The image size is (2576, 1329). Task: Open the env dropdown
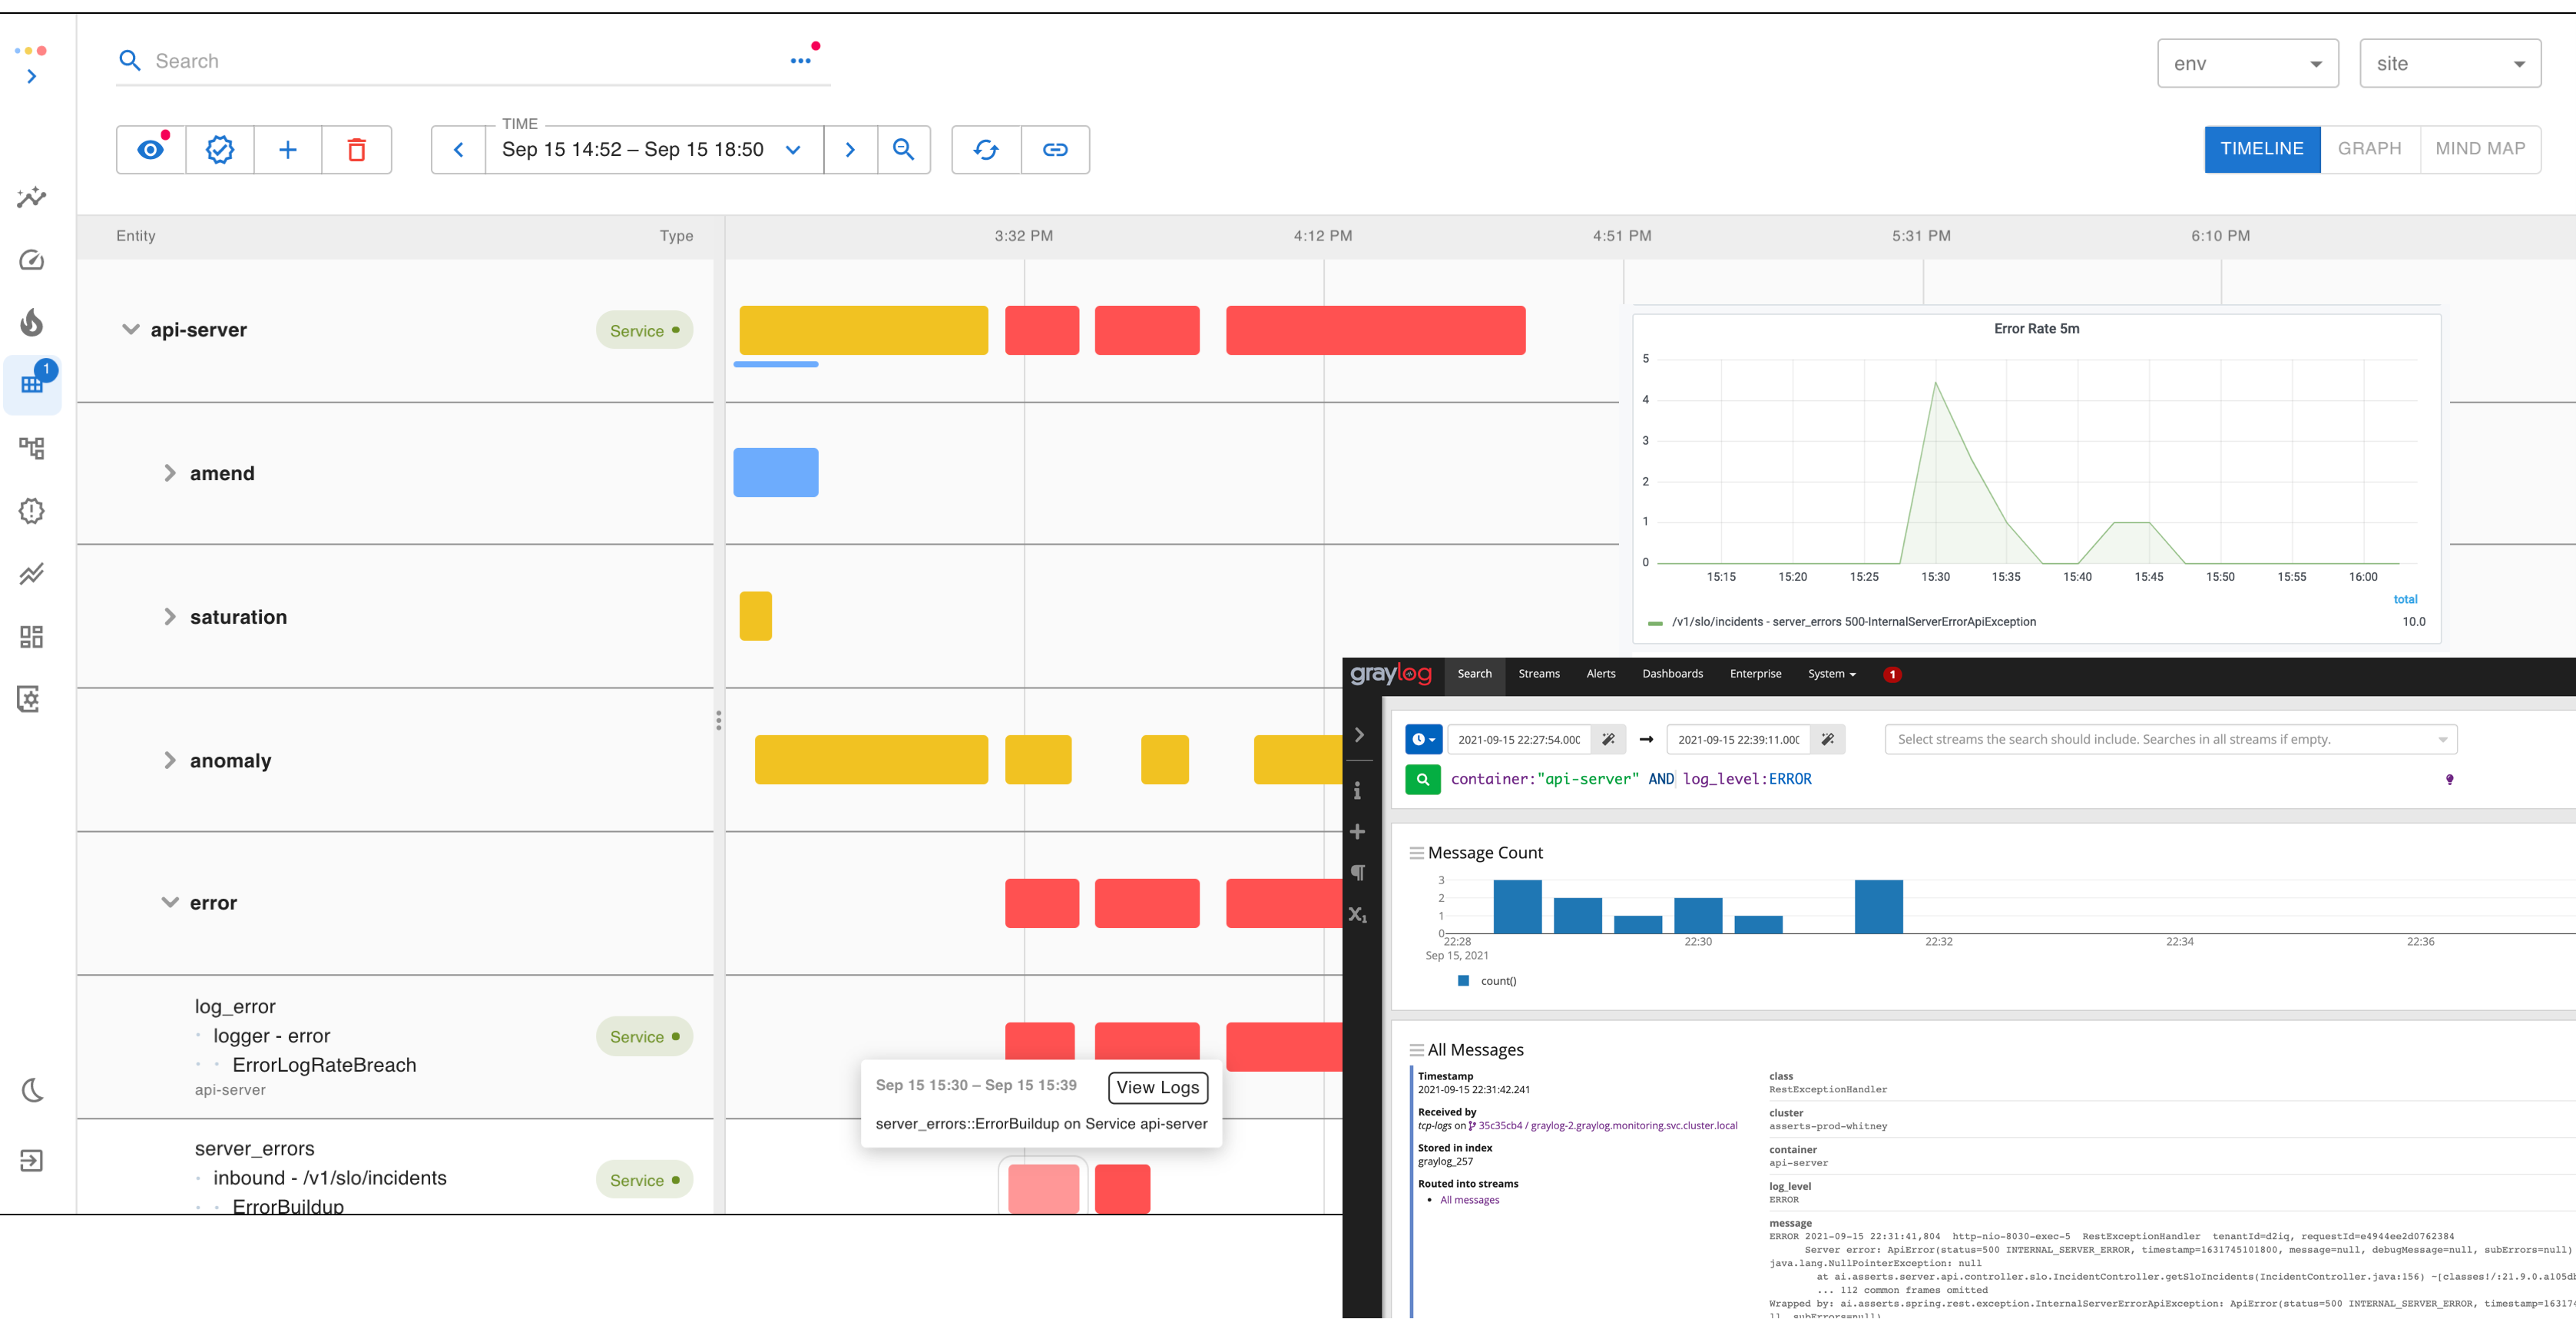2247,64
